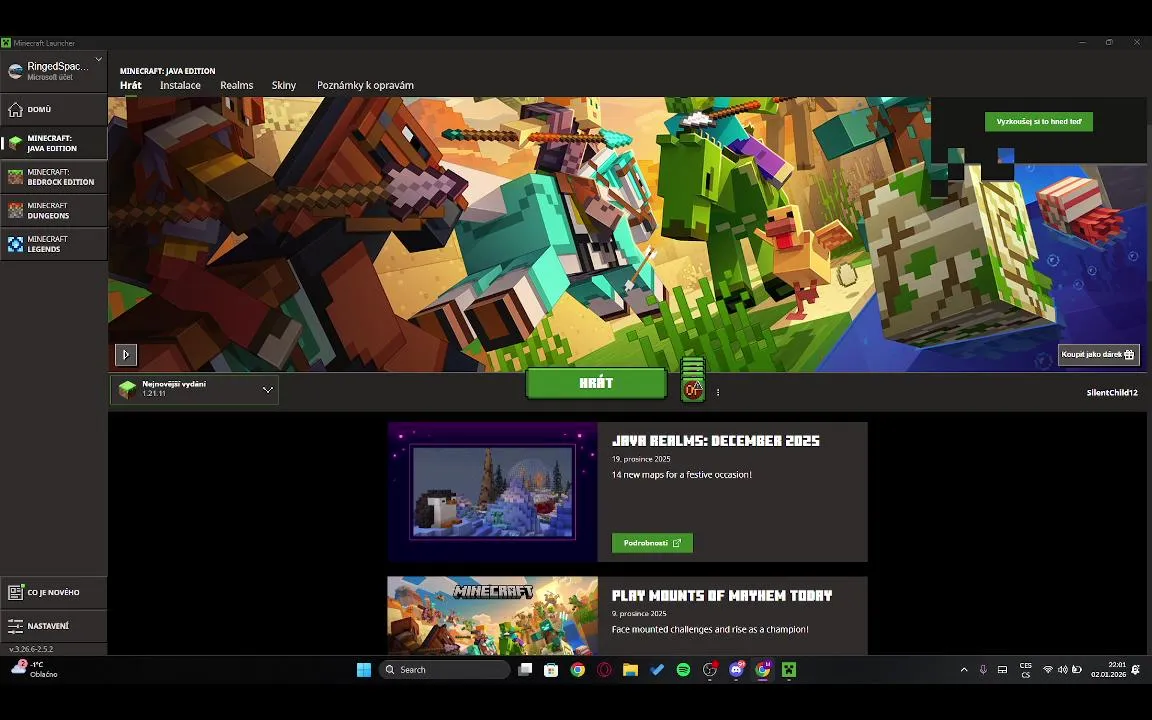Viewport: 1152px width, 720px height.
Task: Open OBS Studio from taskbar
Action: pyautogui.click(x=710, y=670)
